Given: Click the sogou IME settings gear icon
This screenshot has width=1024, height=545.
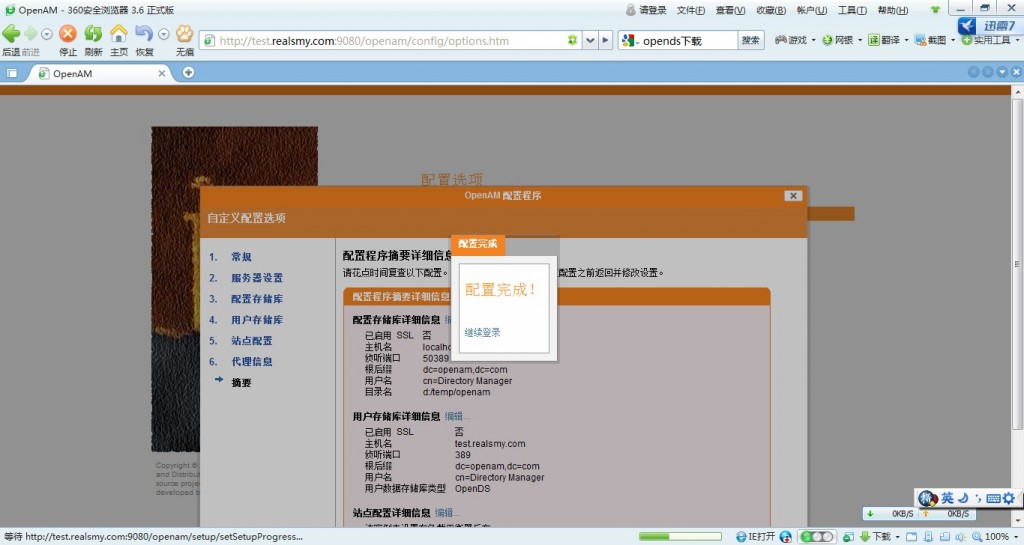Looking at the screenshot, I should tap(1009, 498).
